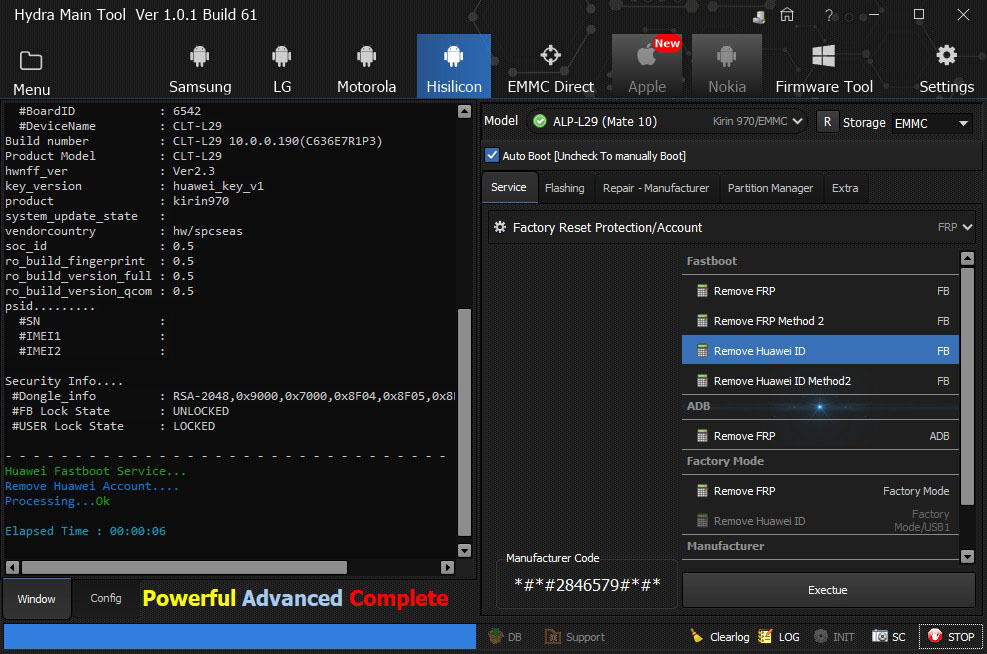
Task: Switch to the Config view
Action: [106, 599]
